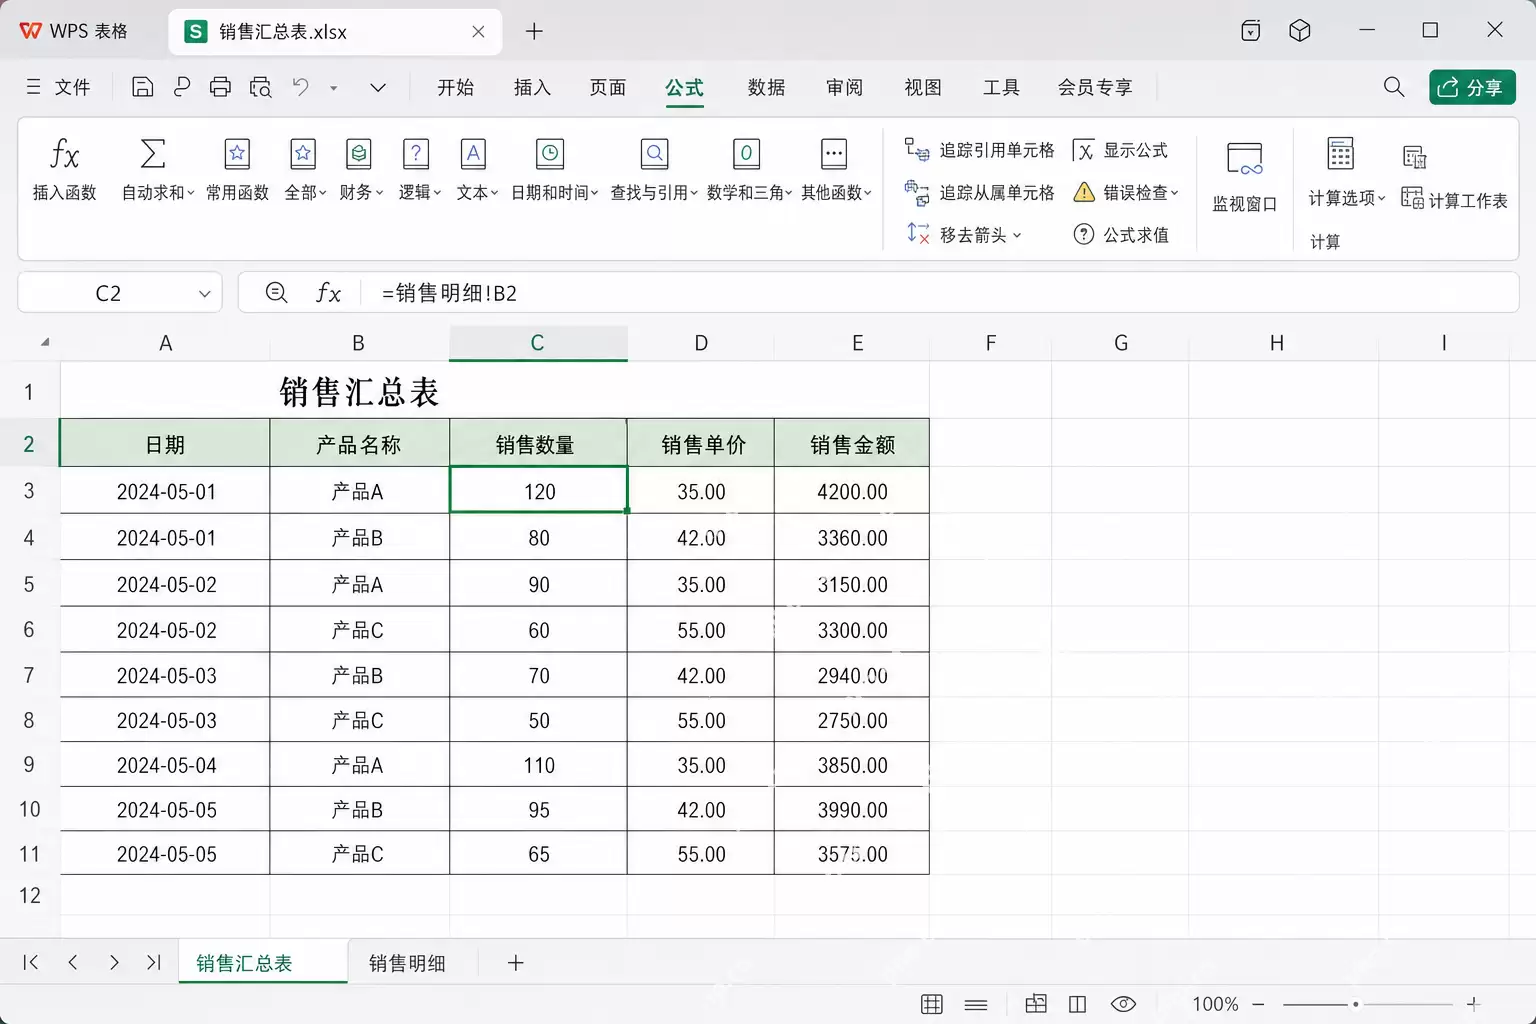Viewport: 1536px width, 1024px height.
Task: Open the 日期和时间 functions icon
Action: pos(550,154)
